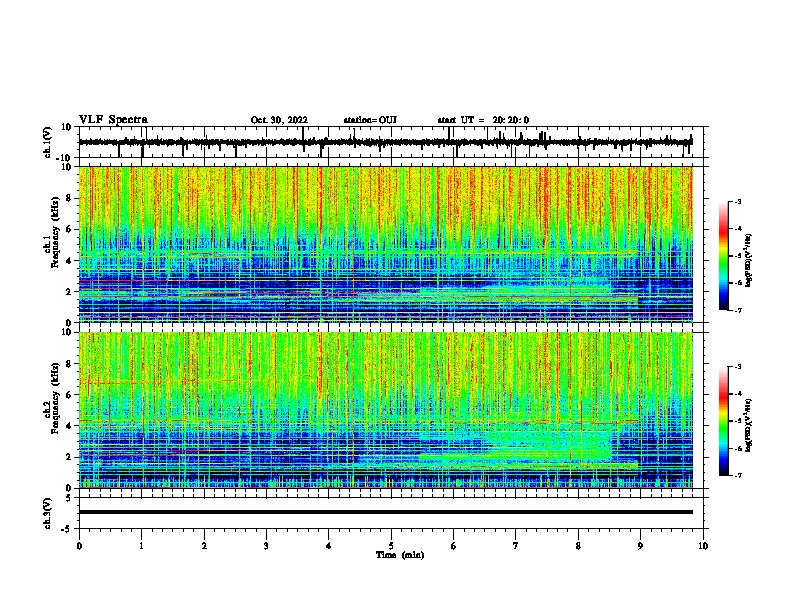This screenshot has height=612, width=792.
Task: Click the "6" kHz tick on ch.1 axis
Action: pos(70,229)
